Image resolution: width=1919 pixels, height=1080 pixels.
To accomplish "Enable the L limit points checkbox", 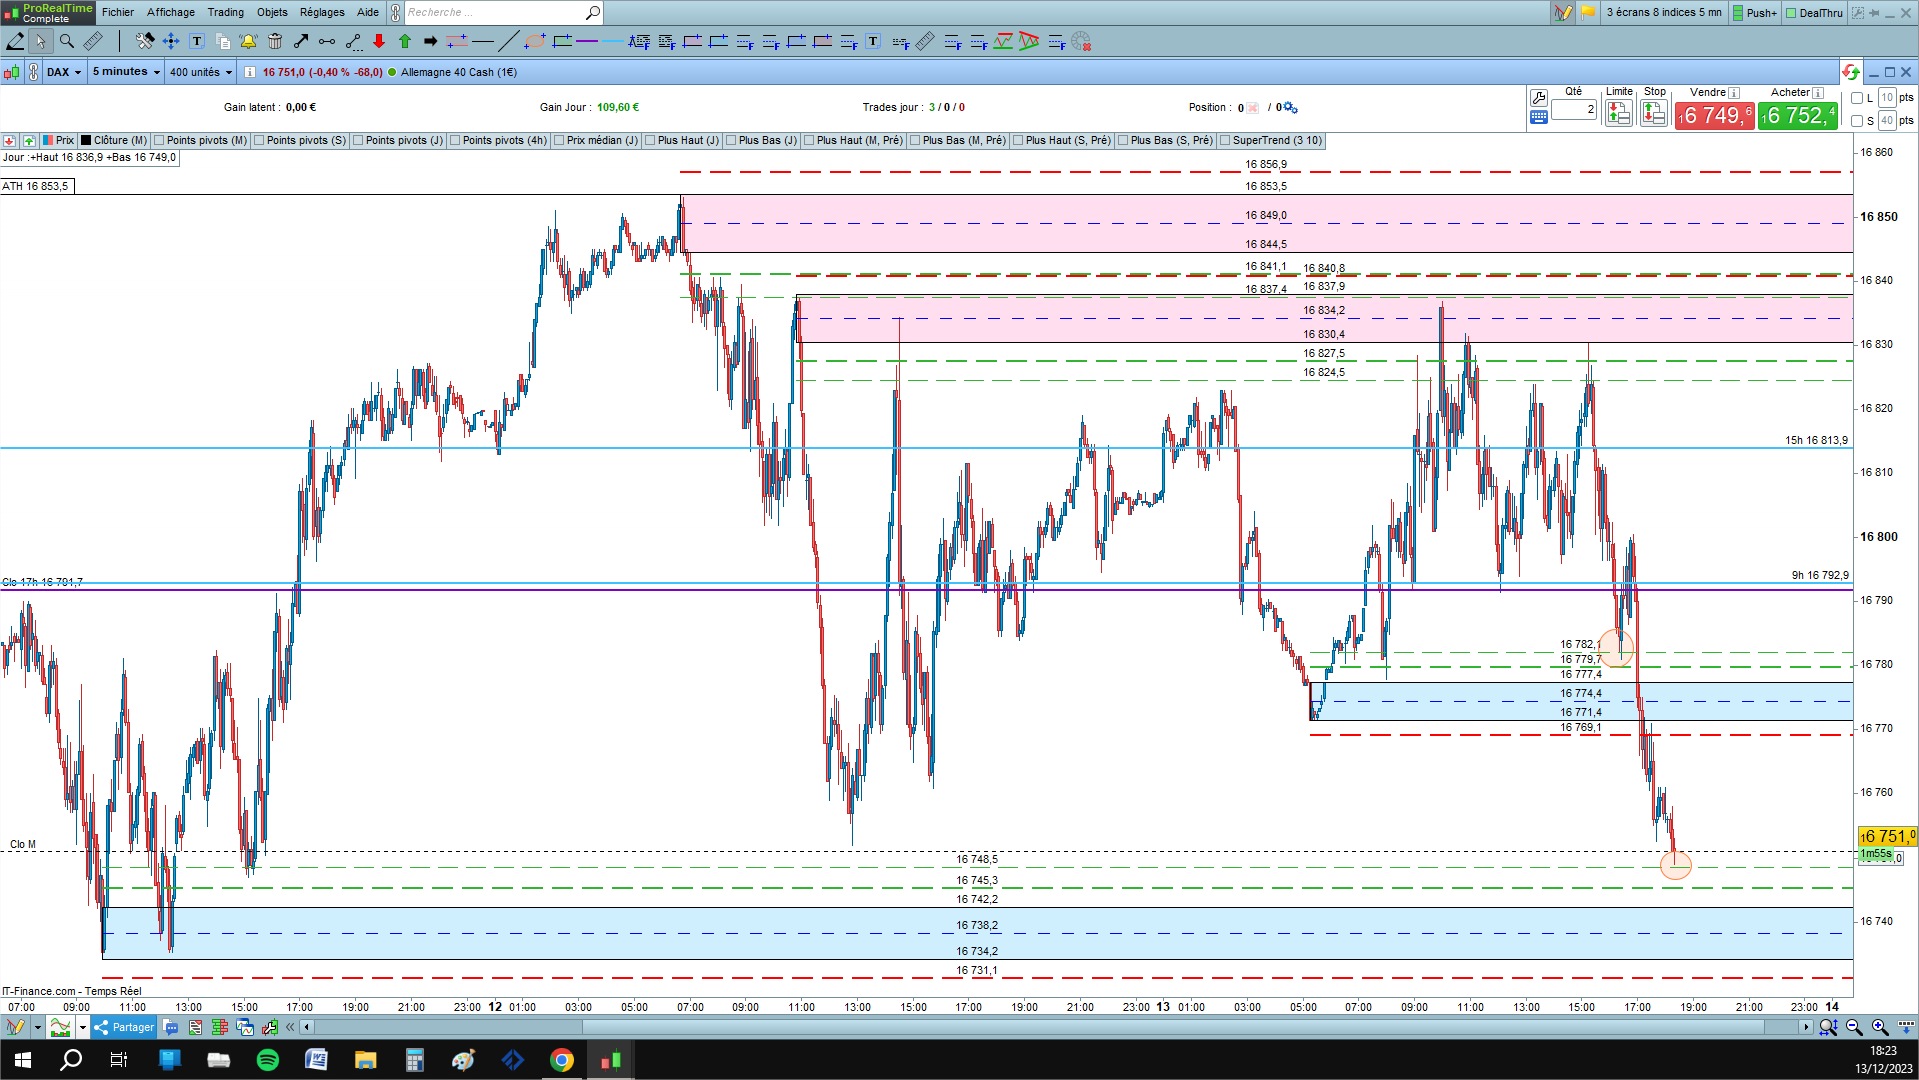I will [1857, 98].
